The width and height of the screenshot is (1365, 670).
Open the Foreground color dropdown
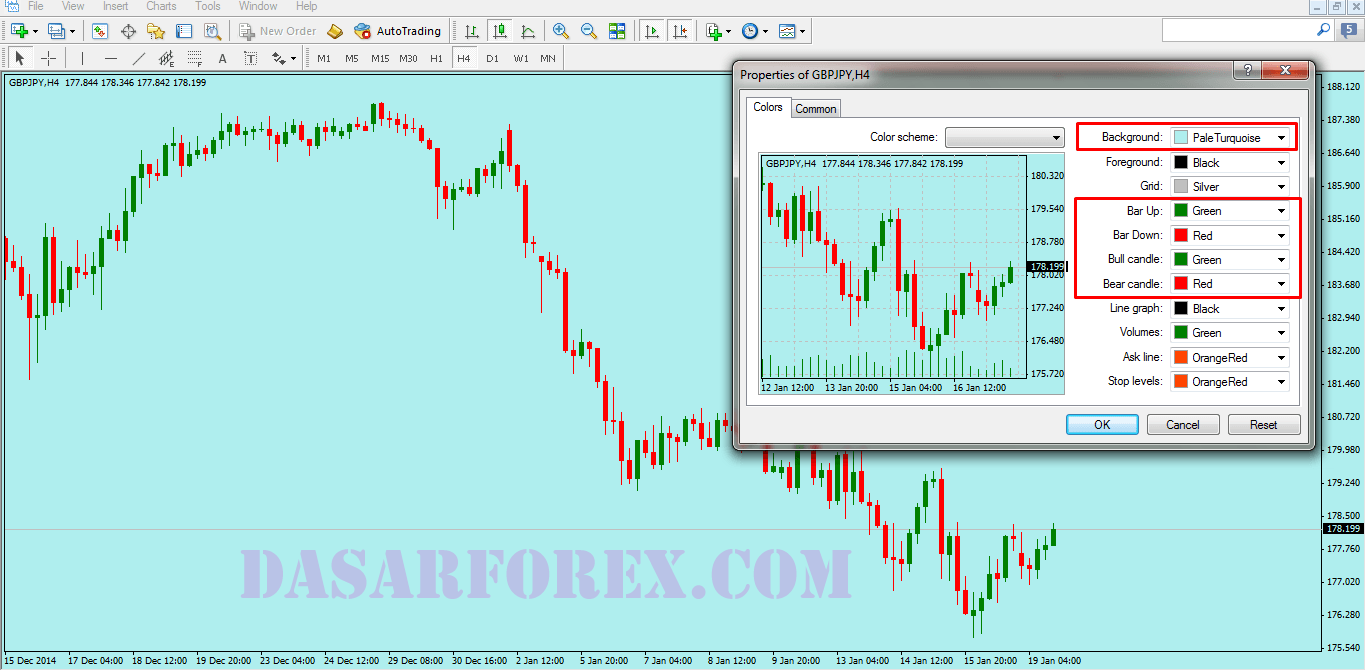[1230, 162]
